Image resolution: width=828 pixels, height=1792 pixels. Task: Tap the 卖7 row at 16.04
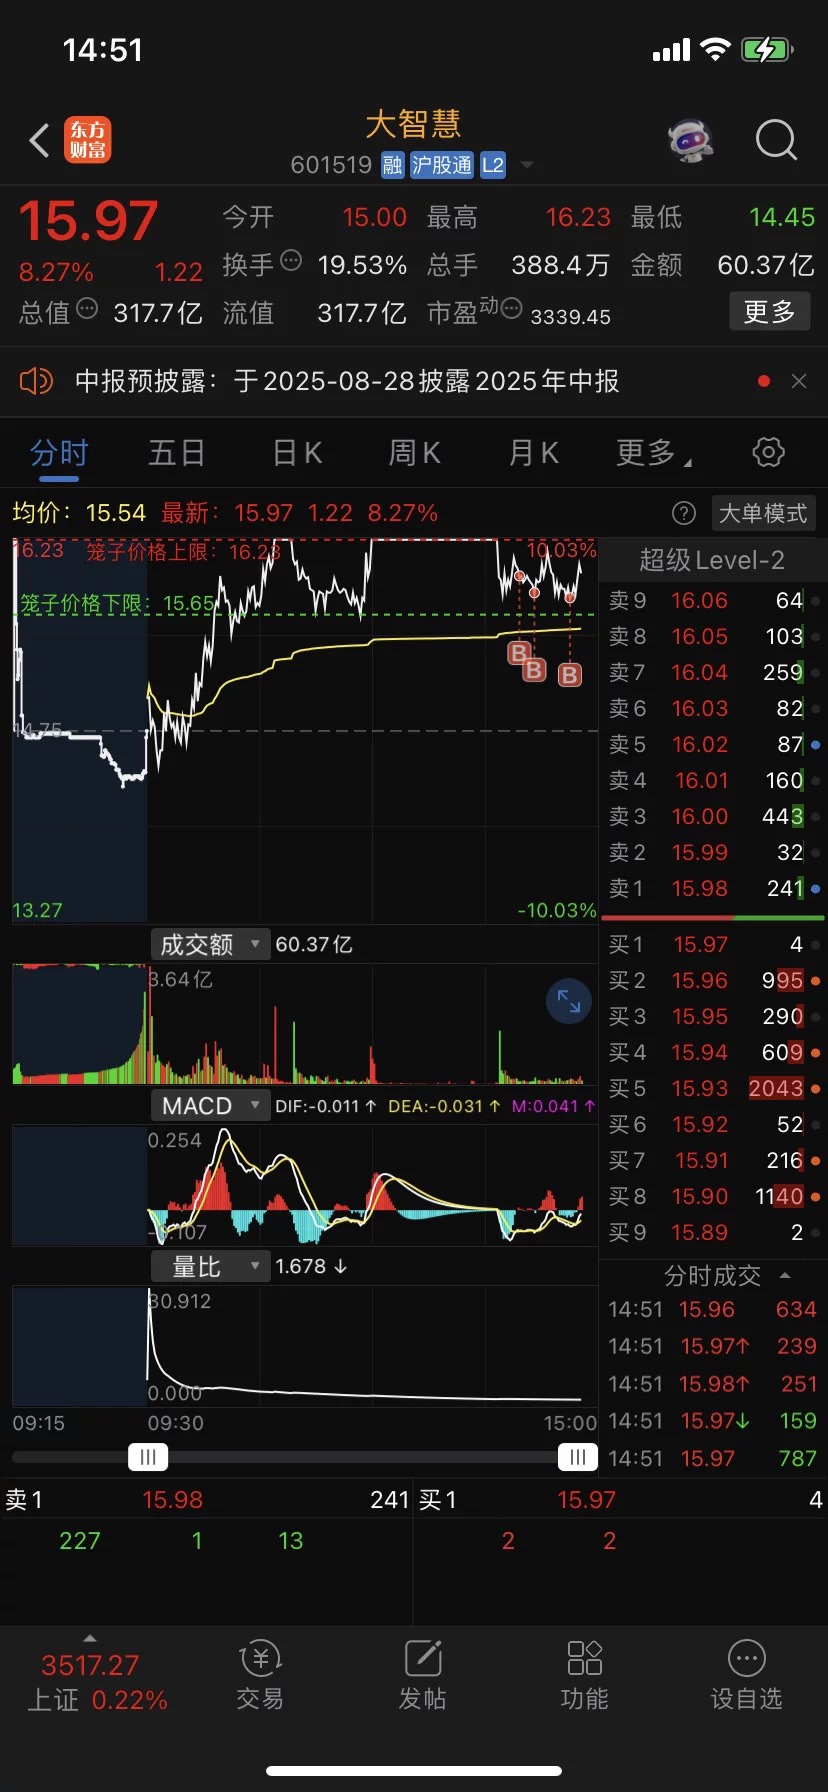coord(713,672)
